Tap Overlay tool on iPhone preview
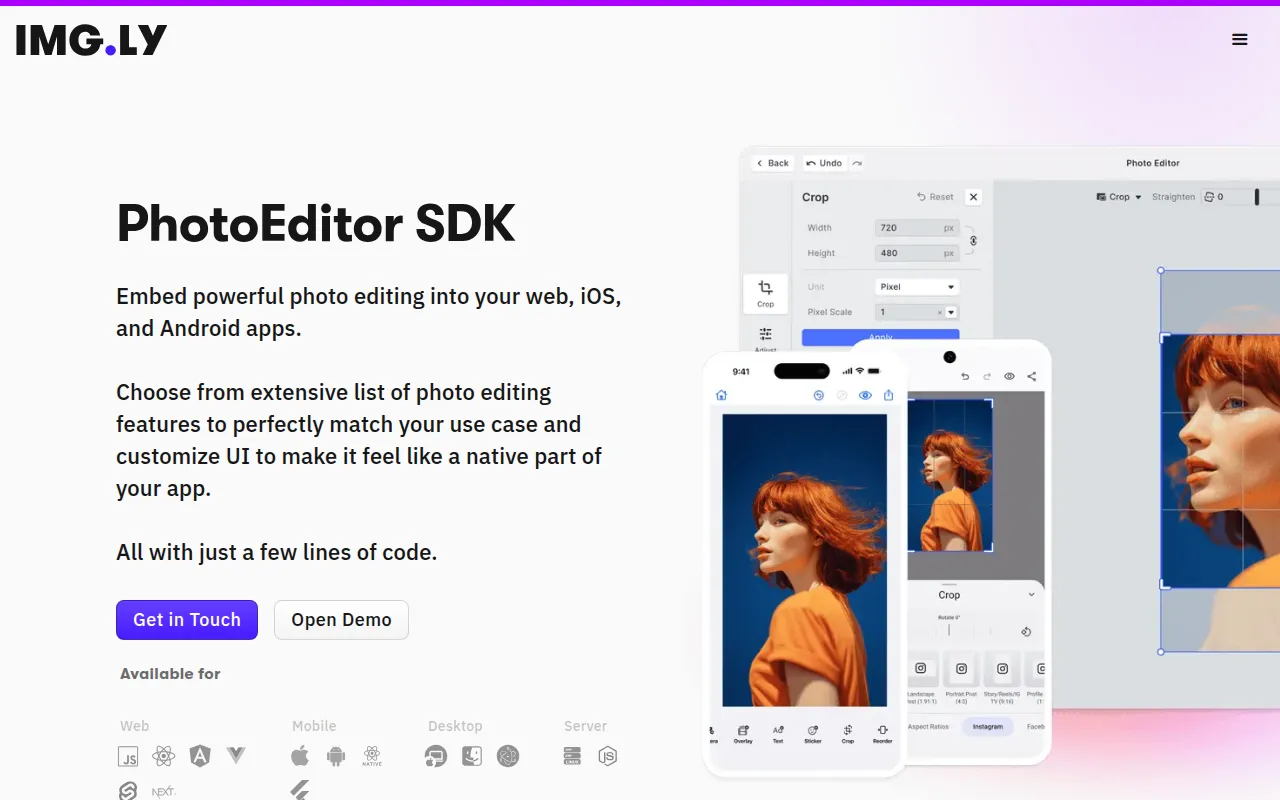 pos(743,734)
